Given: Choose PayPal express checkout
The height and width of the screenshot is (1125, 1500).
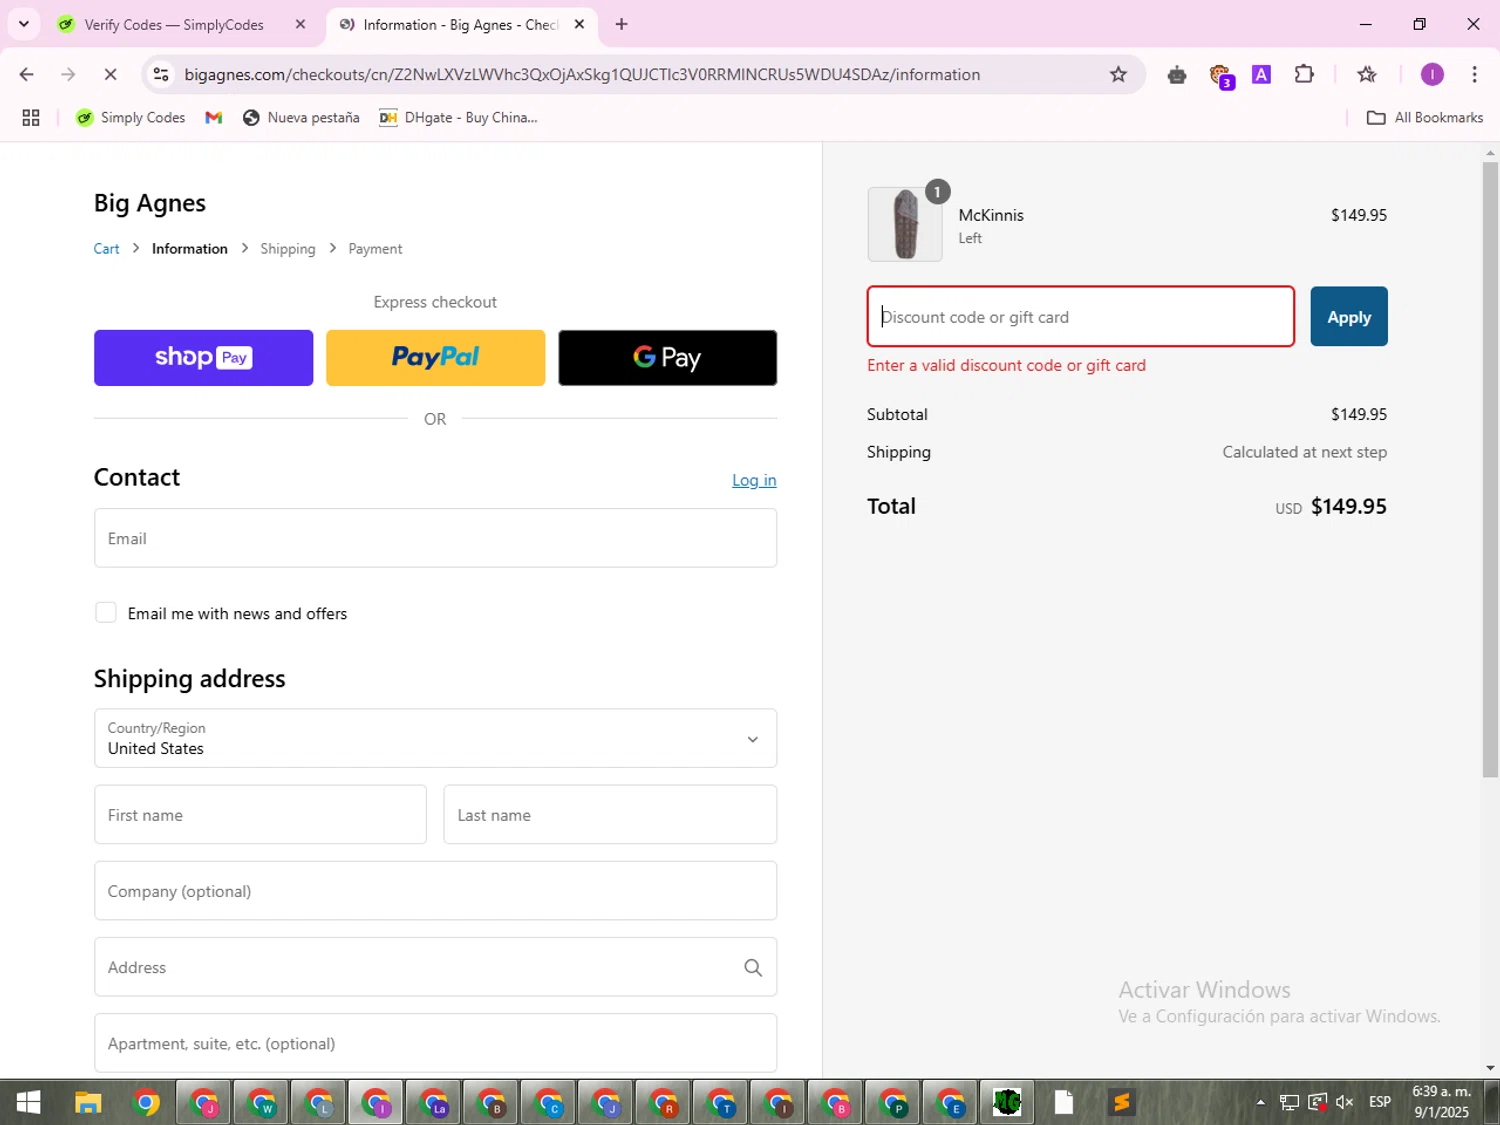Looking at the screenshot, I should pos(435,358).
